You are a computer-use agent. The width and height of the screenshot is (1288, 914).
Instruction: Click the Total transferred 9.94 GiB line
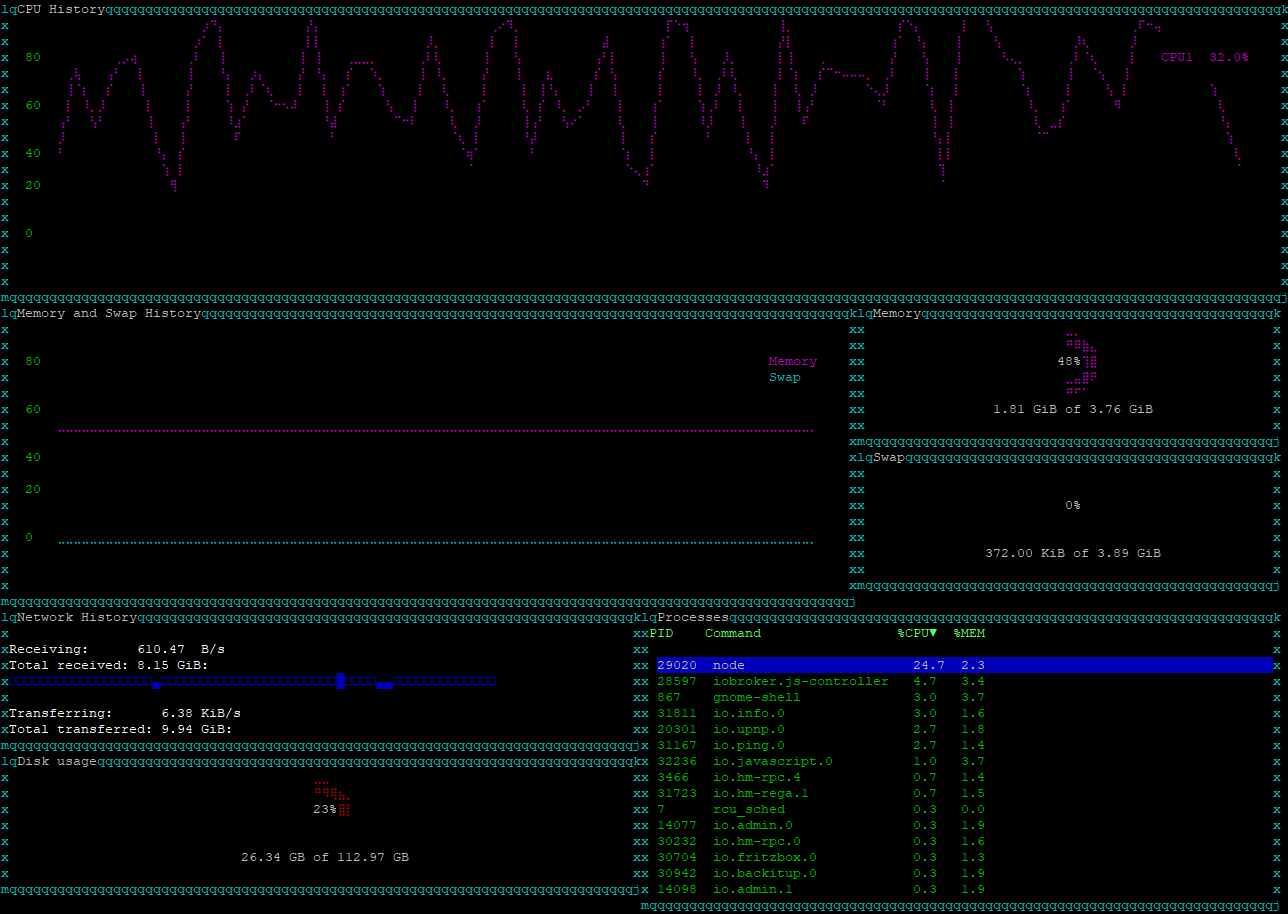click(x=121, y=729)
